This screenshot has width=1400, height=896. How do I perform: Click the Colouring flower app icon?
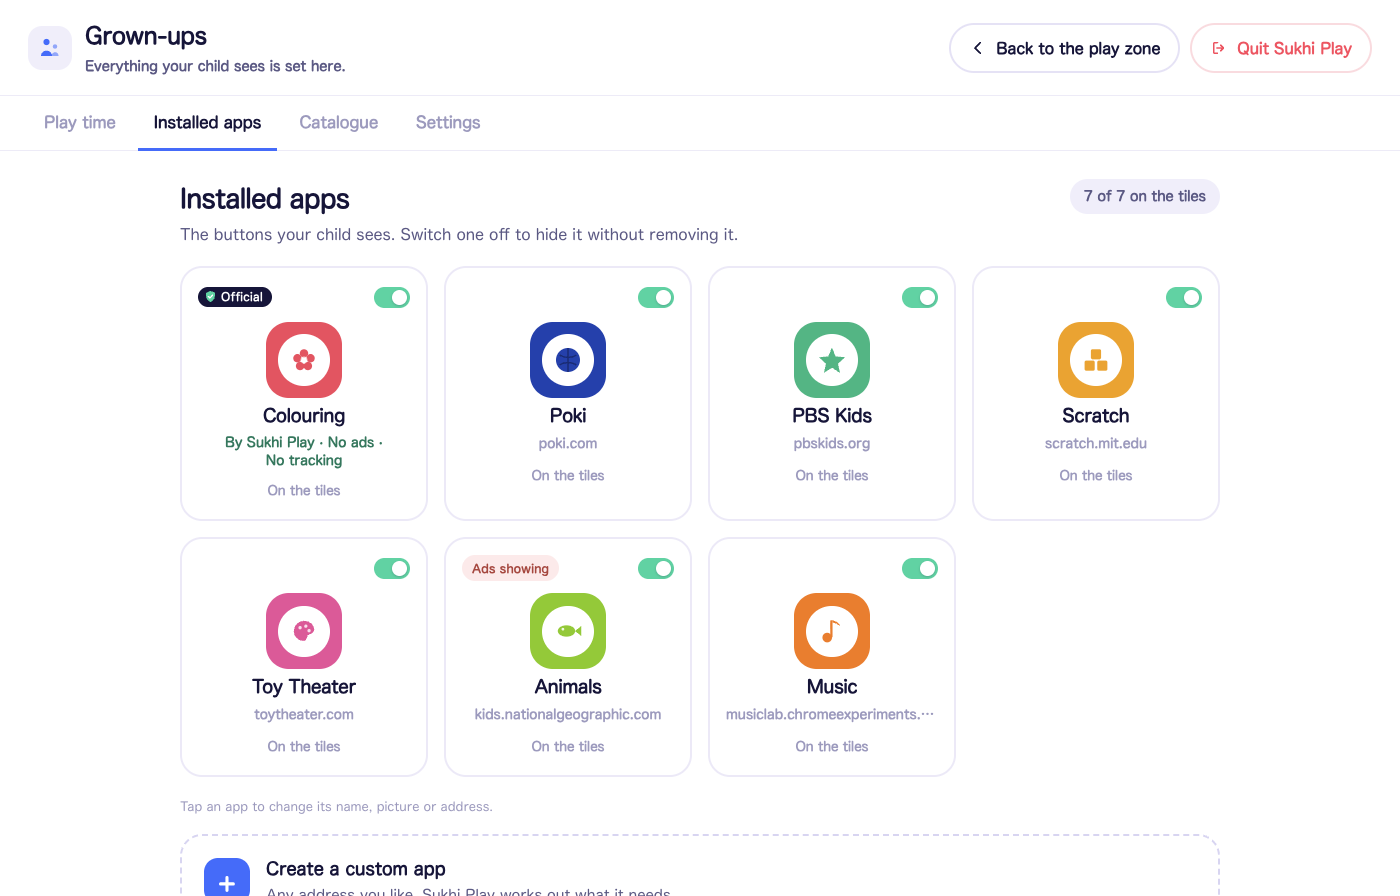coord(304,360)
